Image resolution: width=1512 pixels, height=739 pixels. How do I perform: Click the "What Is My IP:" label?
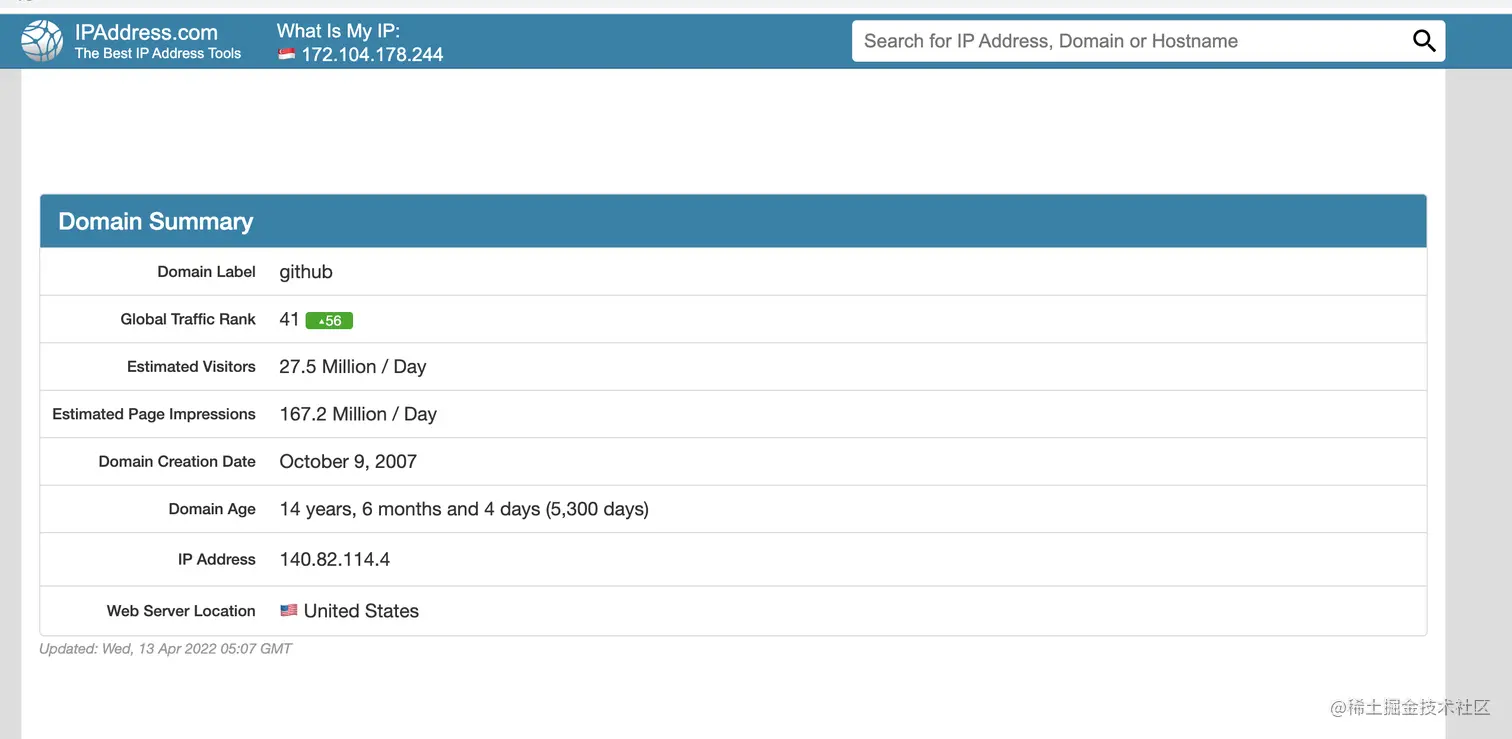[x=338, y=31]
